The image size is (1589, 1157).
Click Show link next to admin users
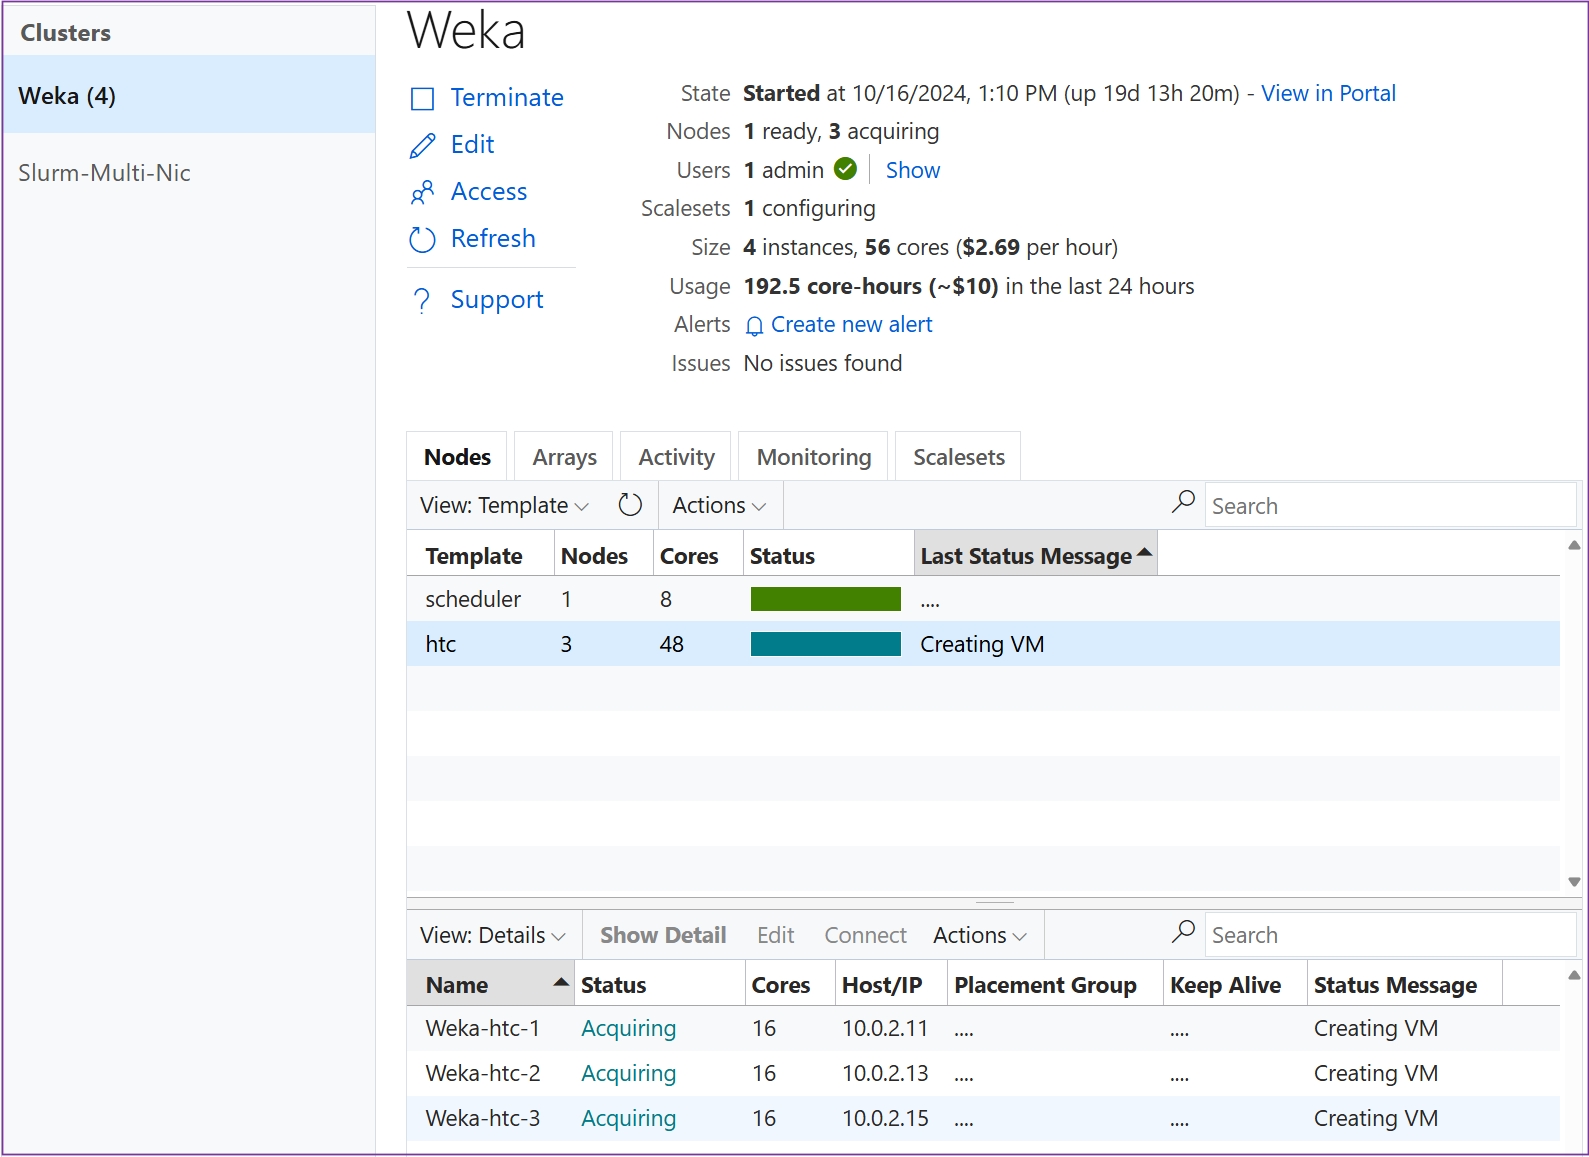pos(912,171)
